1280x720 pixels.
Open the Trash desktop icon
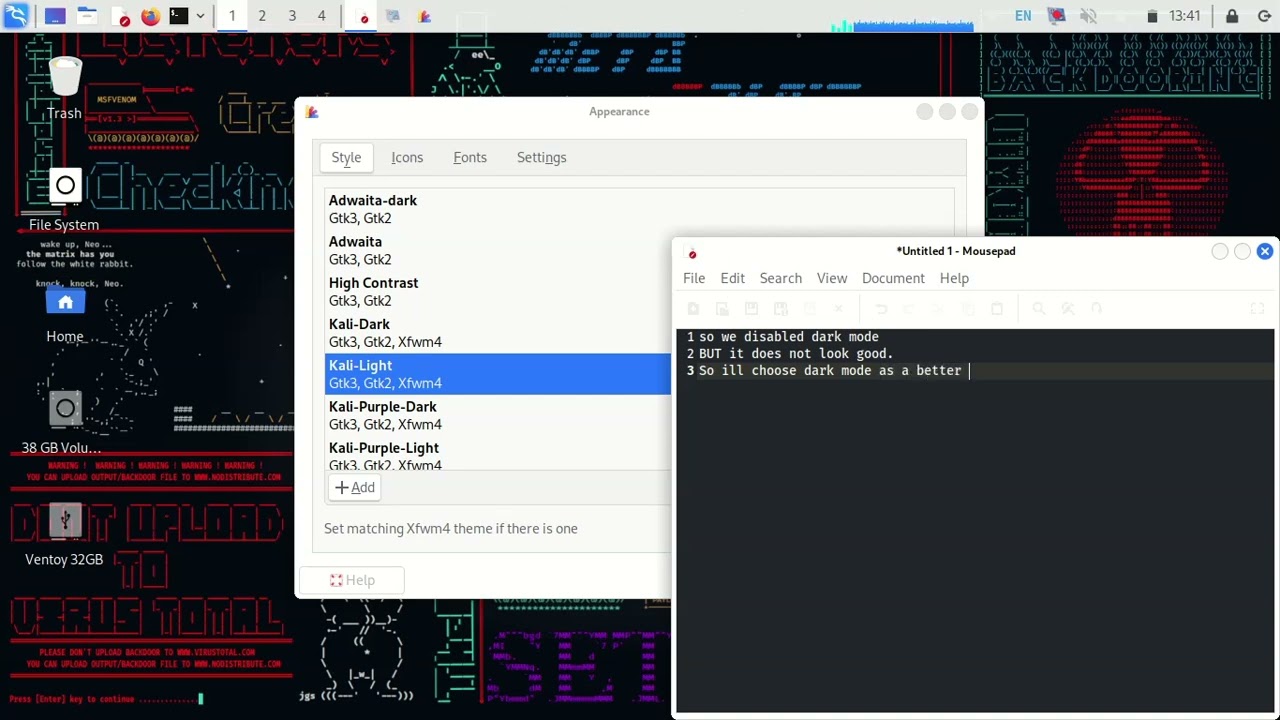(x=64, y=88)
